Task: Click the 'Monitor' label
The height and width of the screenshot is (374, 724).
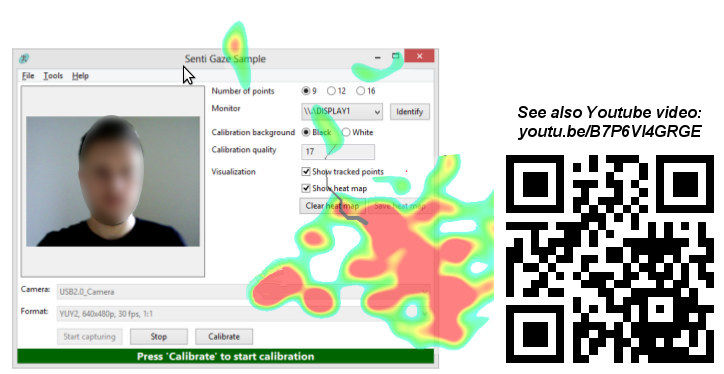Action: click(x=226, y=109)
